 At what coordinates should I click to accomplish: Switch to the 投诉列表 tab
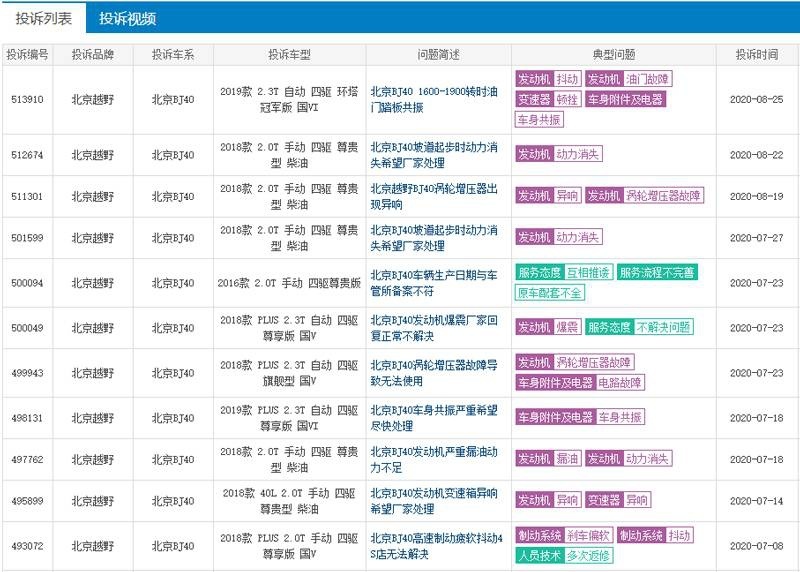43,18
